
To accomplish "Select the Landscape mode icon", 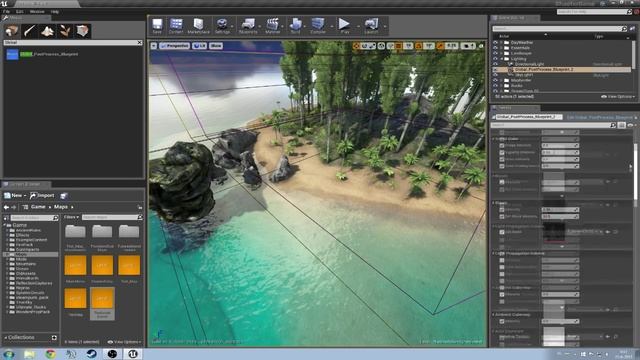I will tap(47, 31).
